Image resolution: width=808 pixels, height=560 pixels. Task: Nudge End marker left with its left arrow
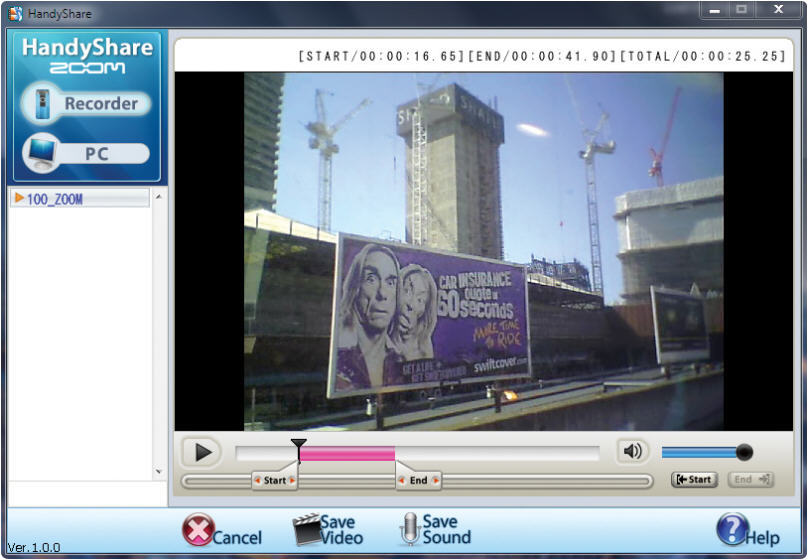pyautogui.click(x=401, y=481)
